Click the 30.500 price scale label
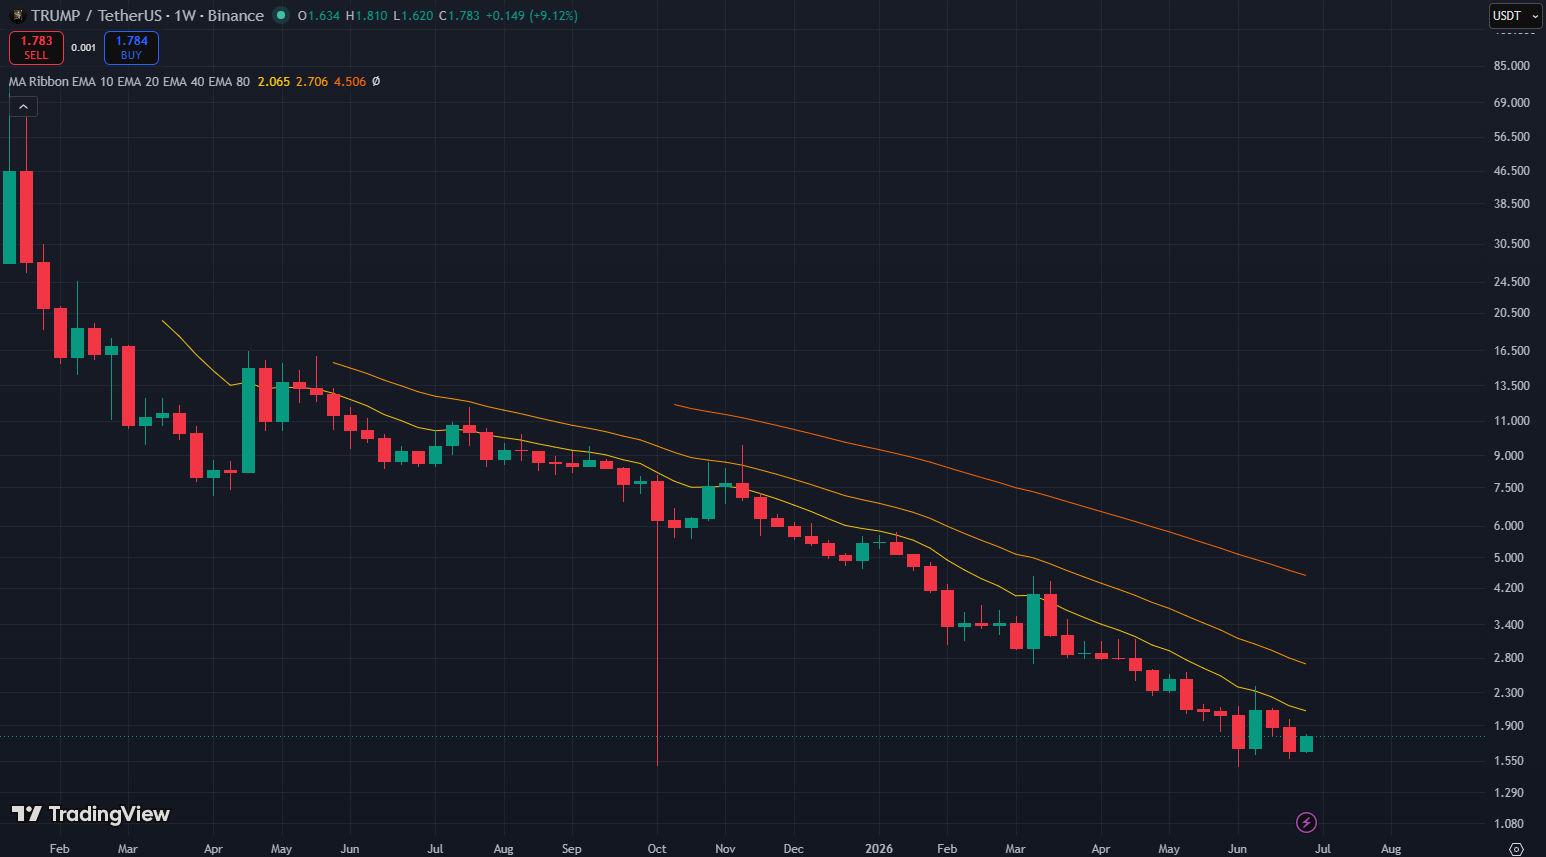 tap(1512, 244)
